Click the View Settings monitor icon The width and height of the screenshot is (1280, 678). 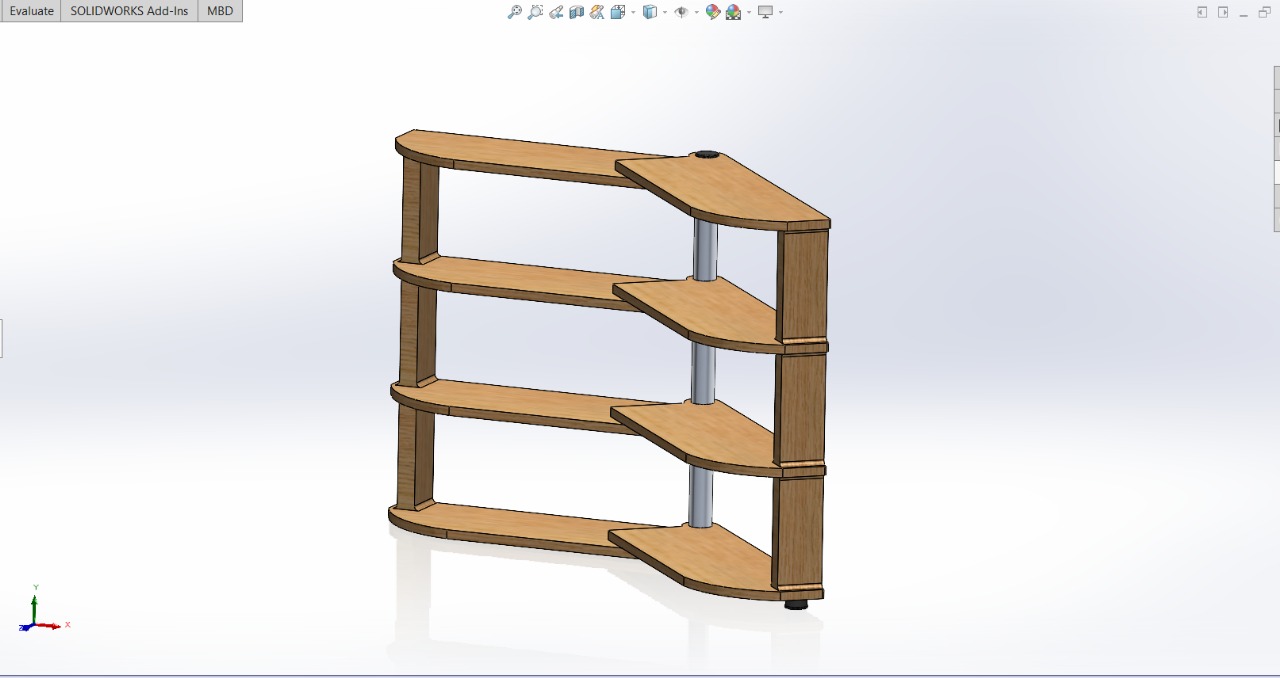click(765, 12)
